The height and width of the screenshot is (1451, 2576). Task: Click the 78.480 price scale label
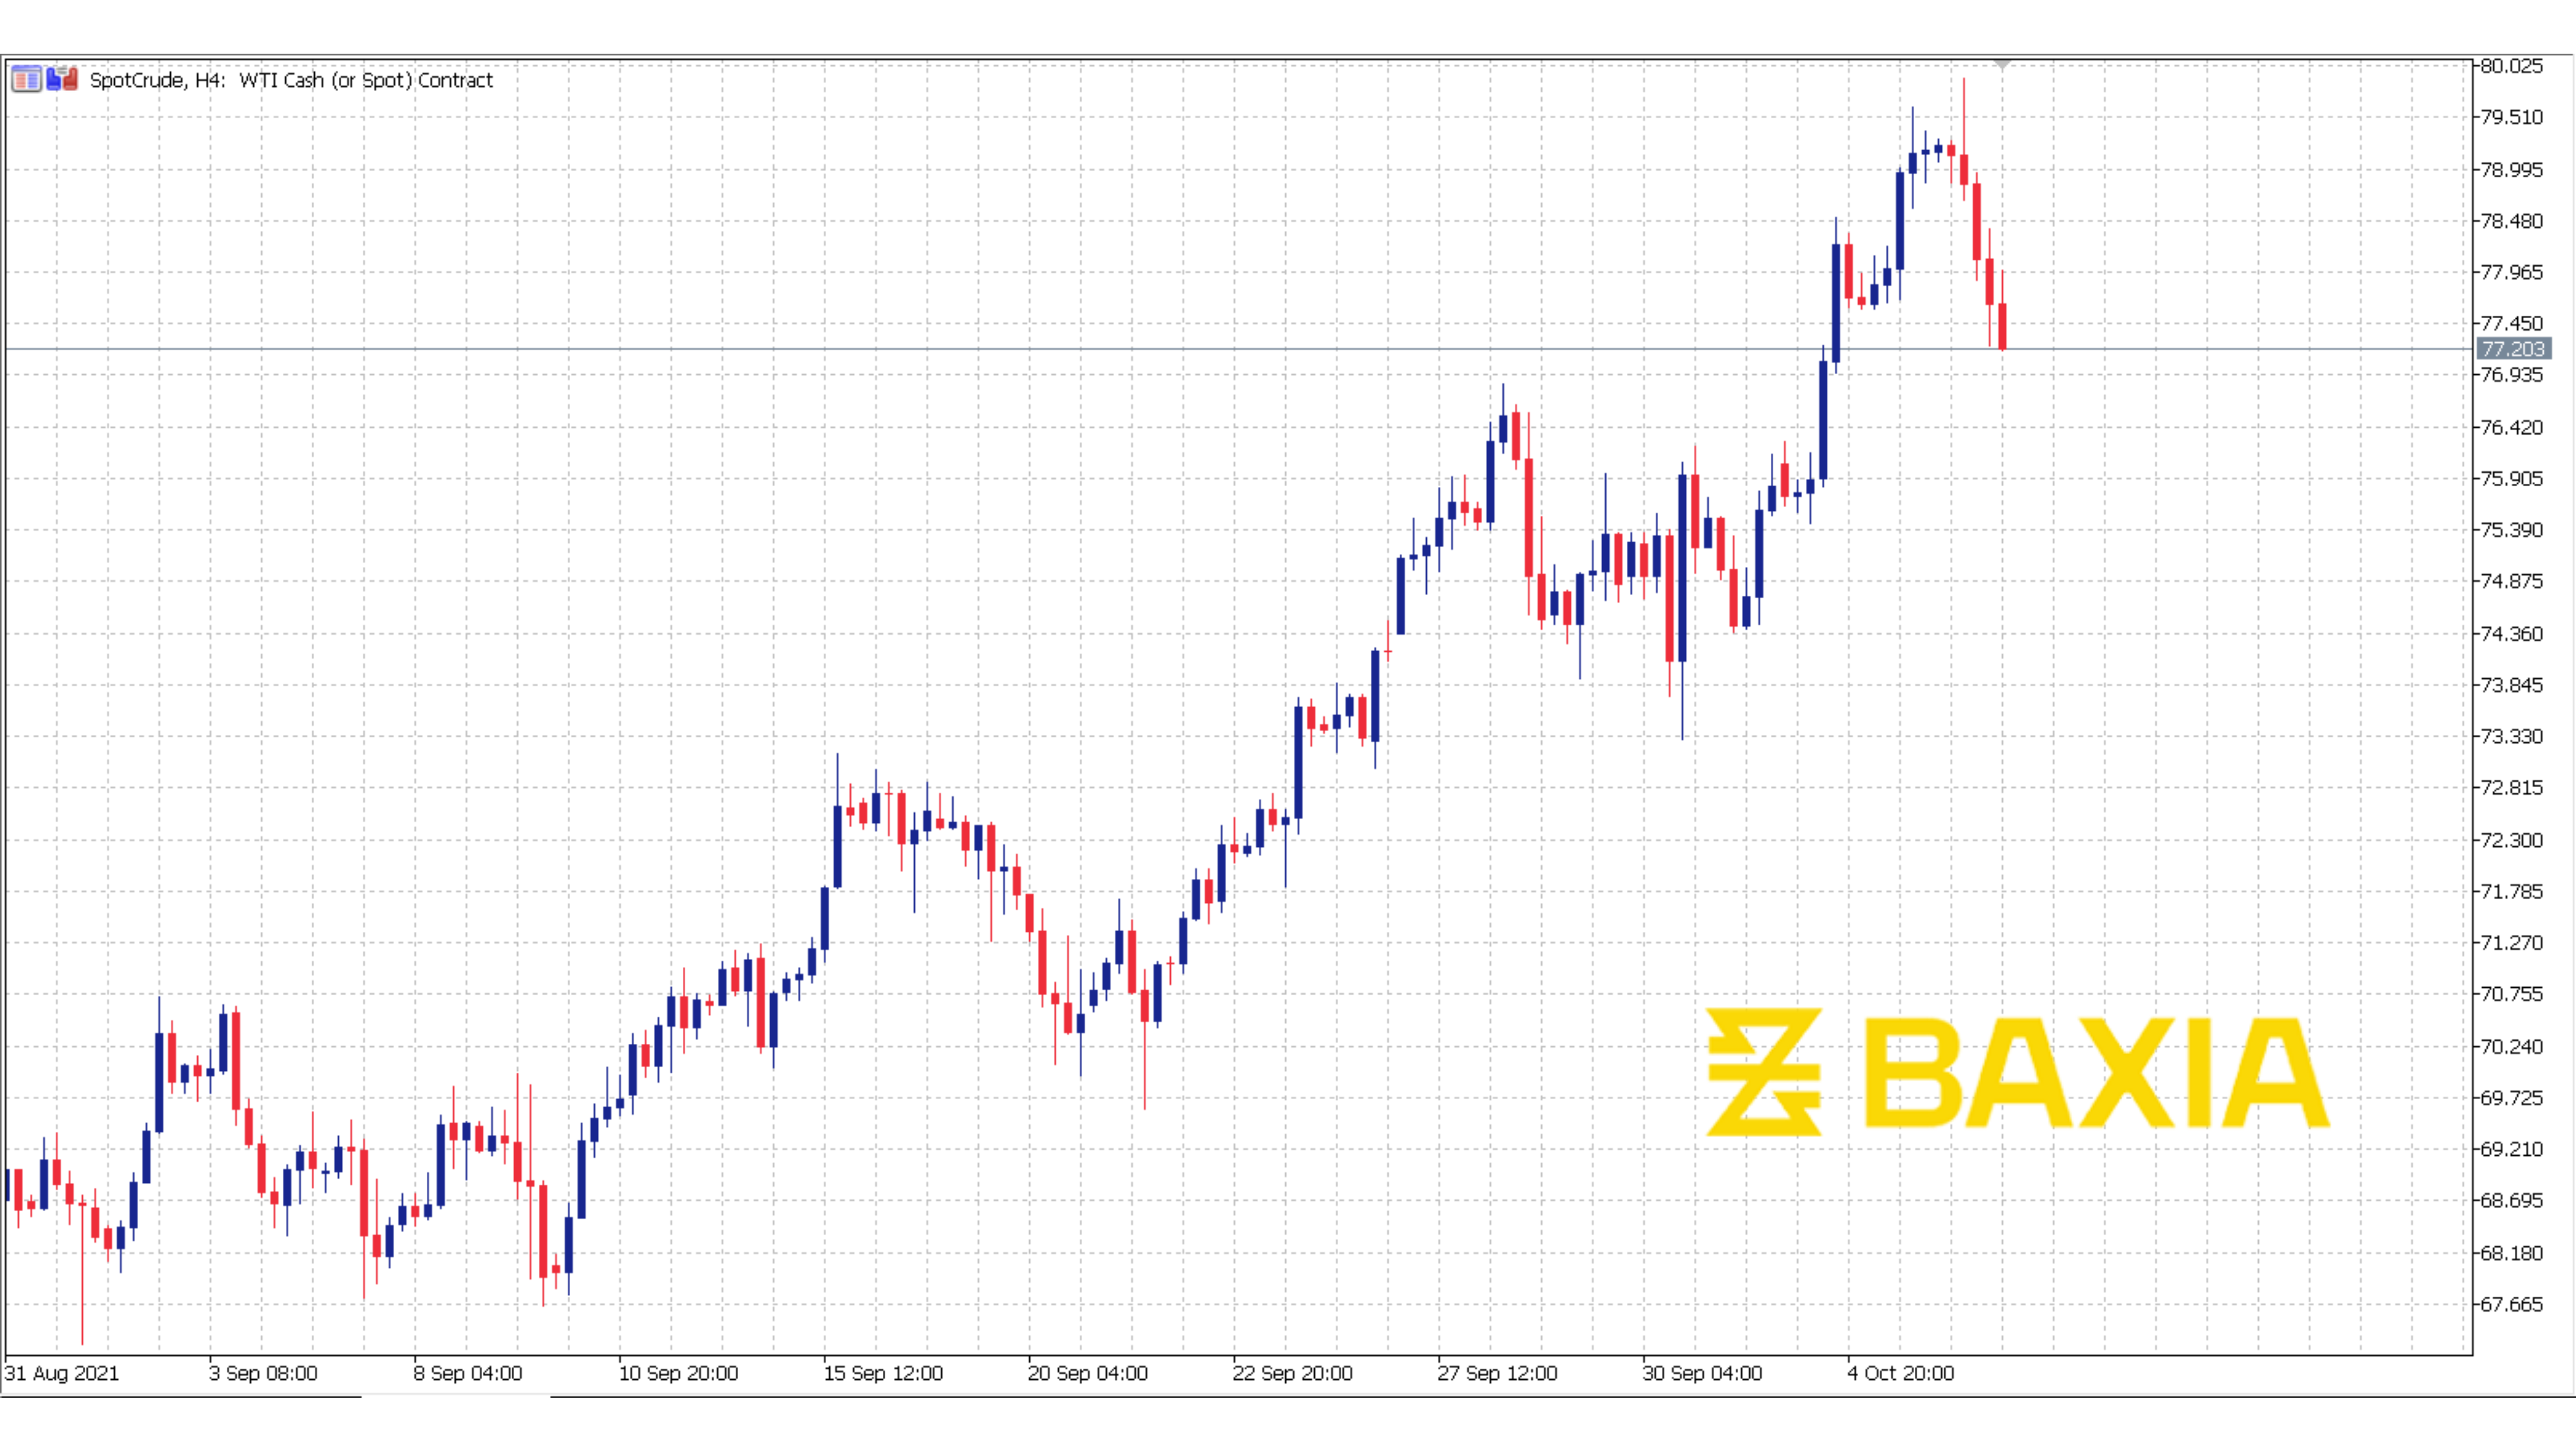(2511, 221)
